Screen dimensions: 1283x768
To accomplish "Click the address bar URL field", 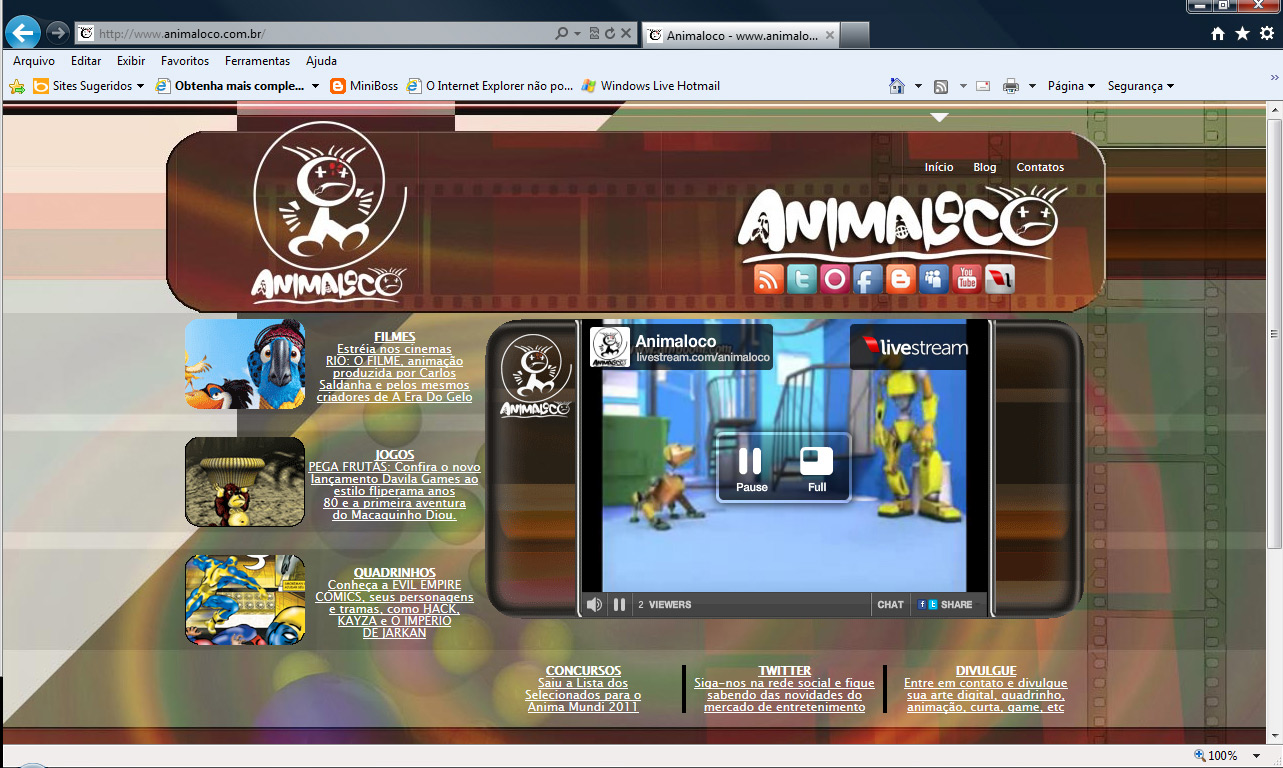I will coord(315,33).
